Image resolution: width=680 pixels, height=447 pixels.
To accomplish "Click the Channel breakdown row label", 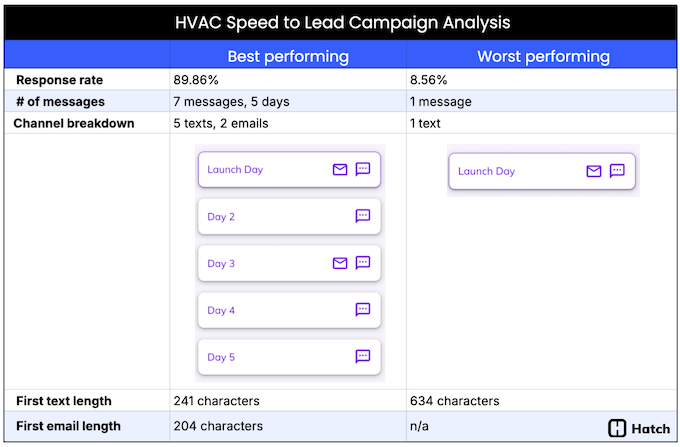I will 74,123.
